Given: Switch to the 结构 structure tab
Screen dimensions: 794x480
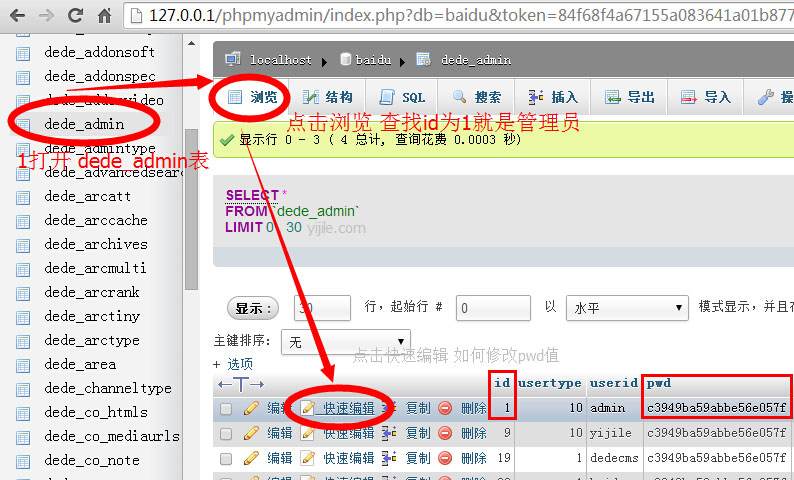Looking at the screenshot, I should tap(328, 97).
